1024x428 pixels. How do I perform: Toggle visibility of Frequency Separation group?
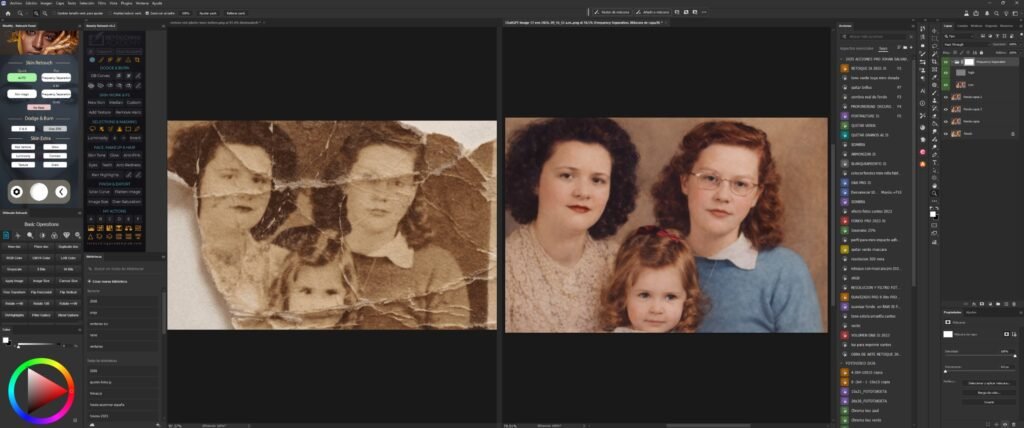pos(945,61)
